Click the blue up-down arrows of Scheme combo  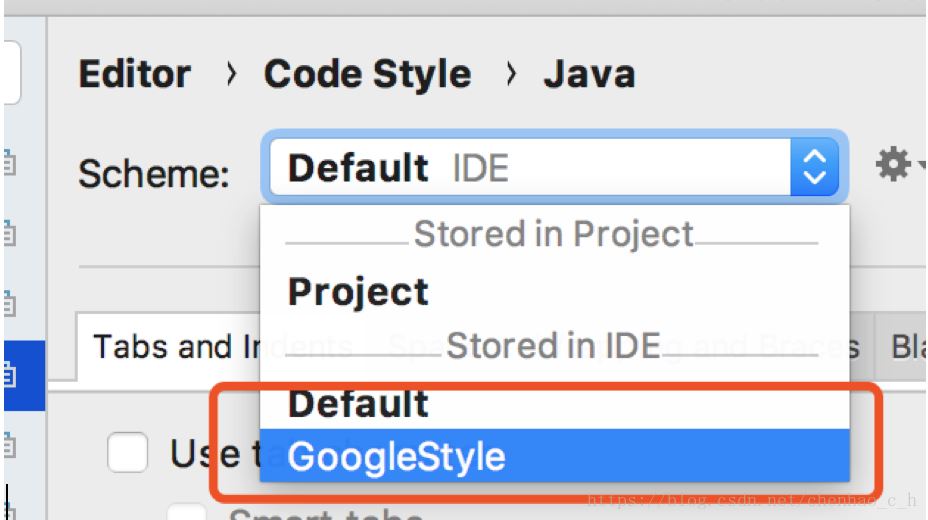[814, 168]
